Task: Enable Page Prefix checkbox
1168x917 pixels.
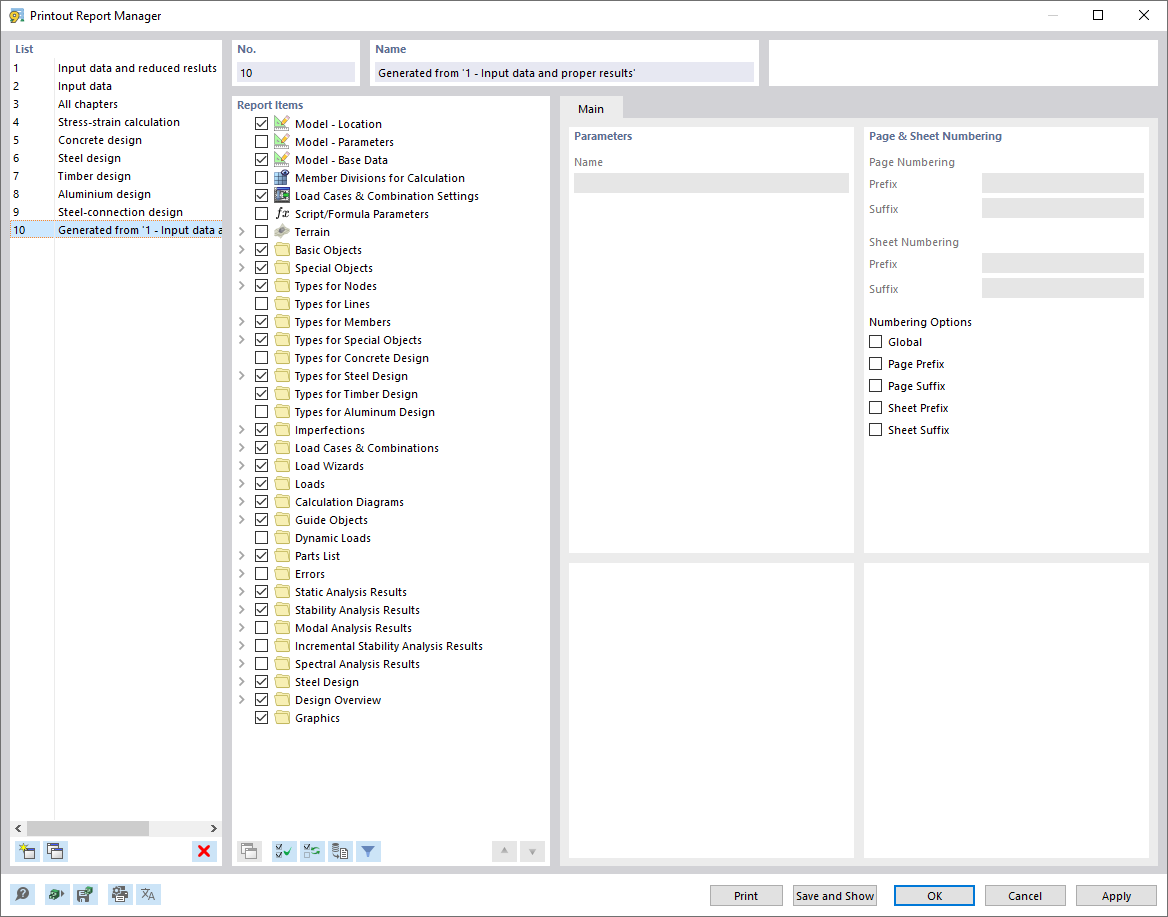Action: pos(876,364)
